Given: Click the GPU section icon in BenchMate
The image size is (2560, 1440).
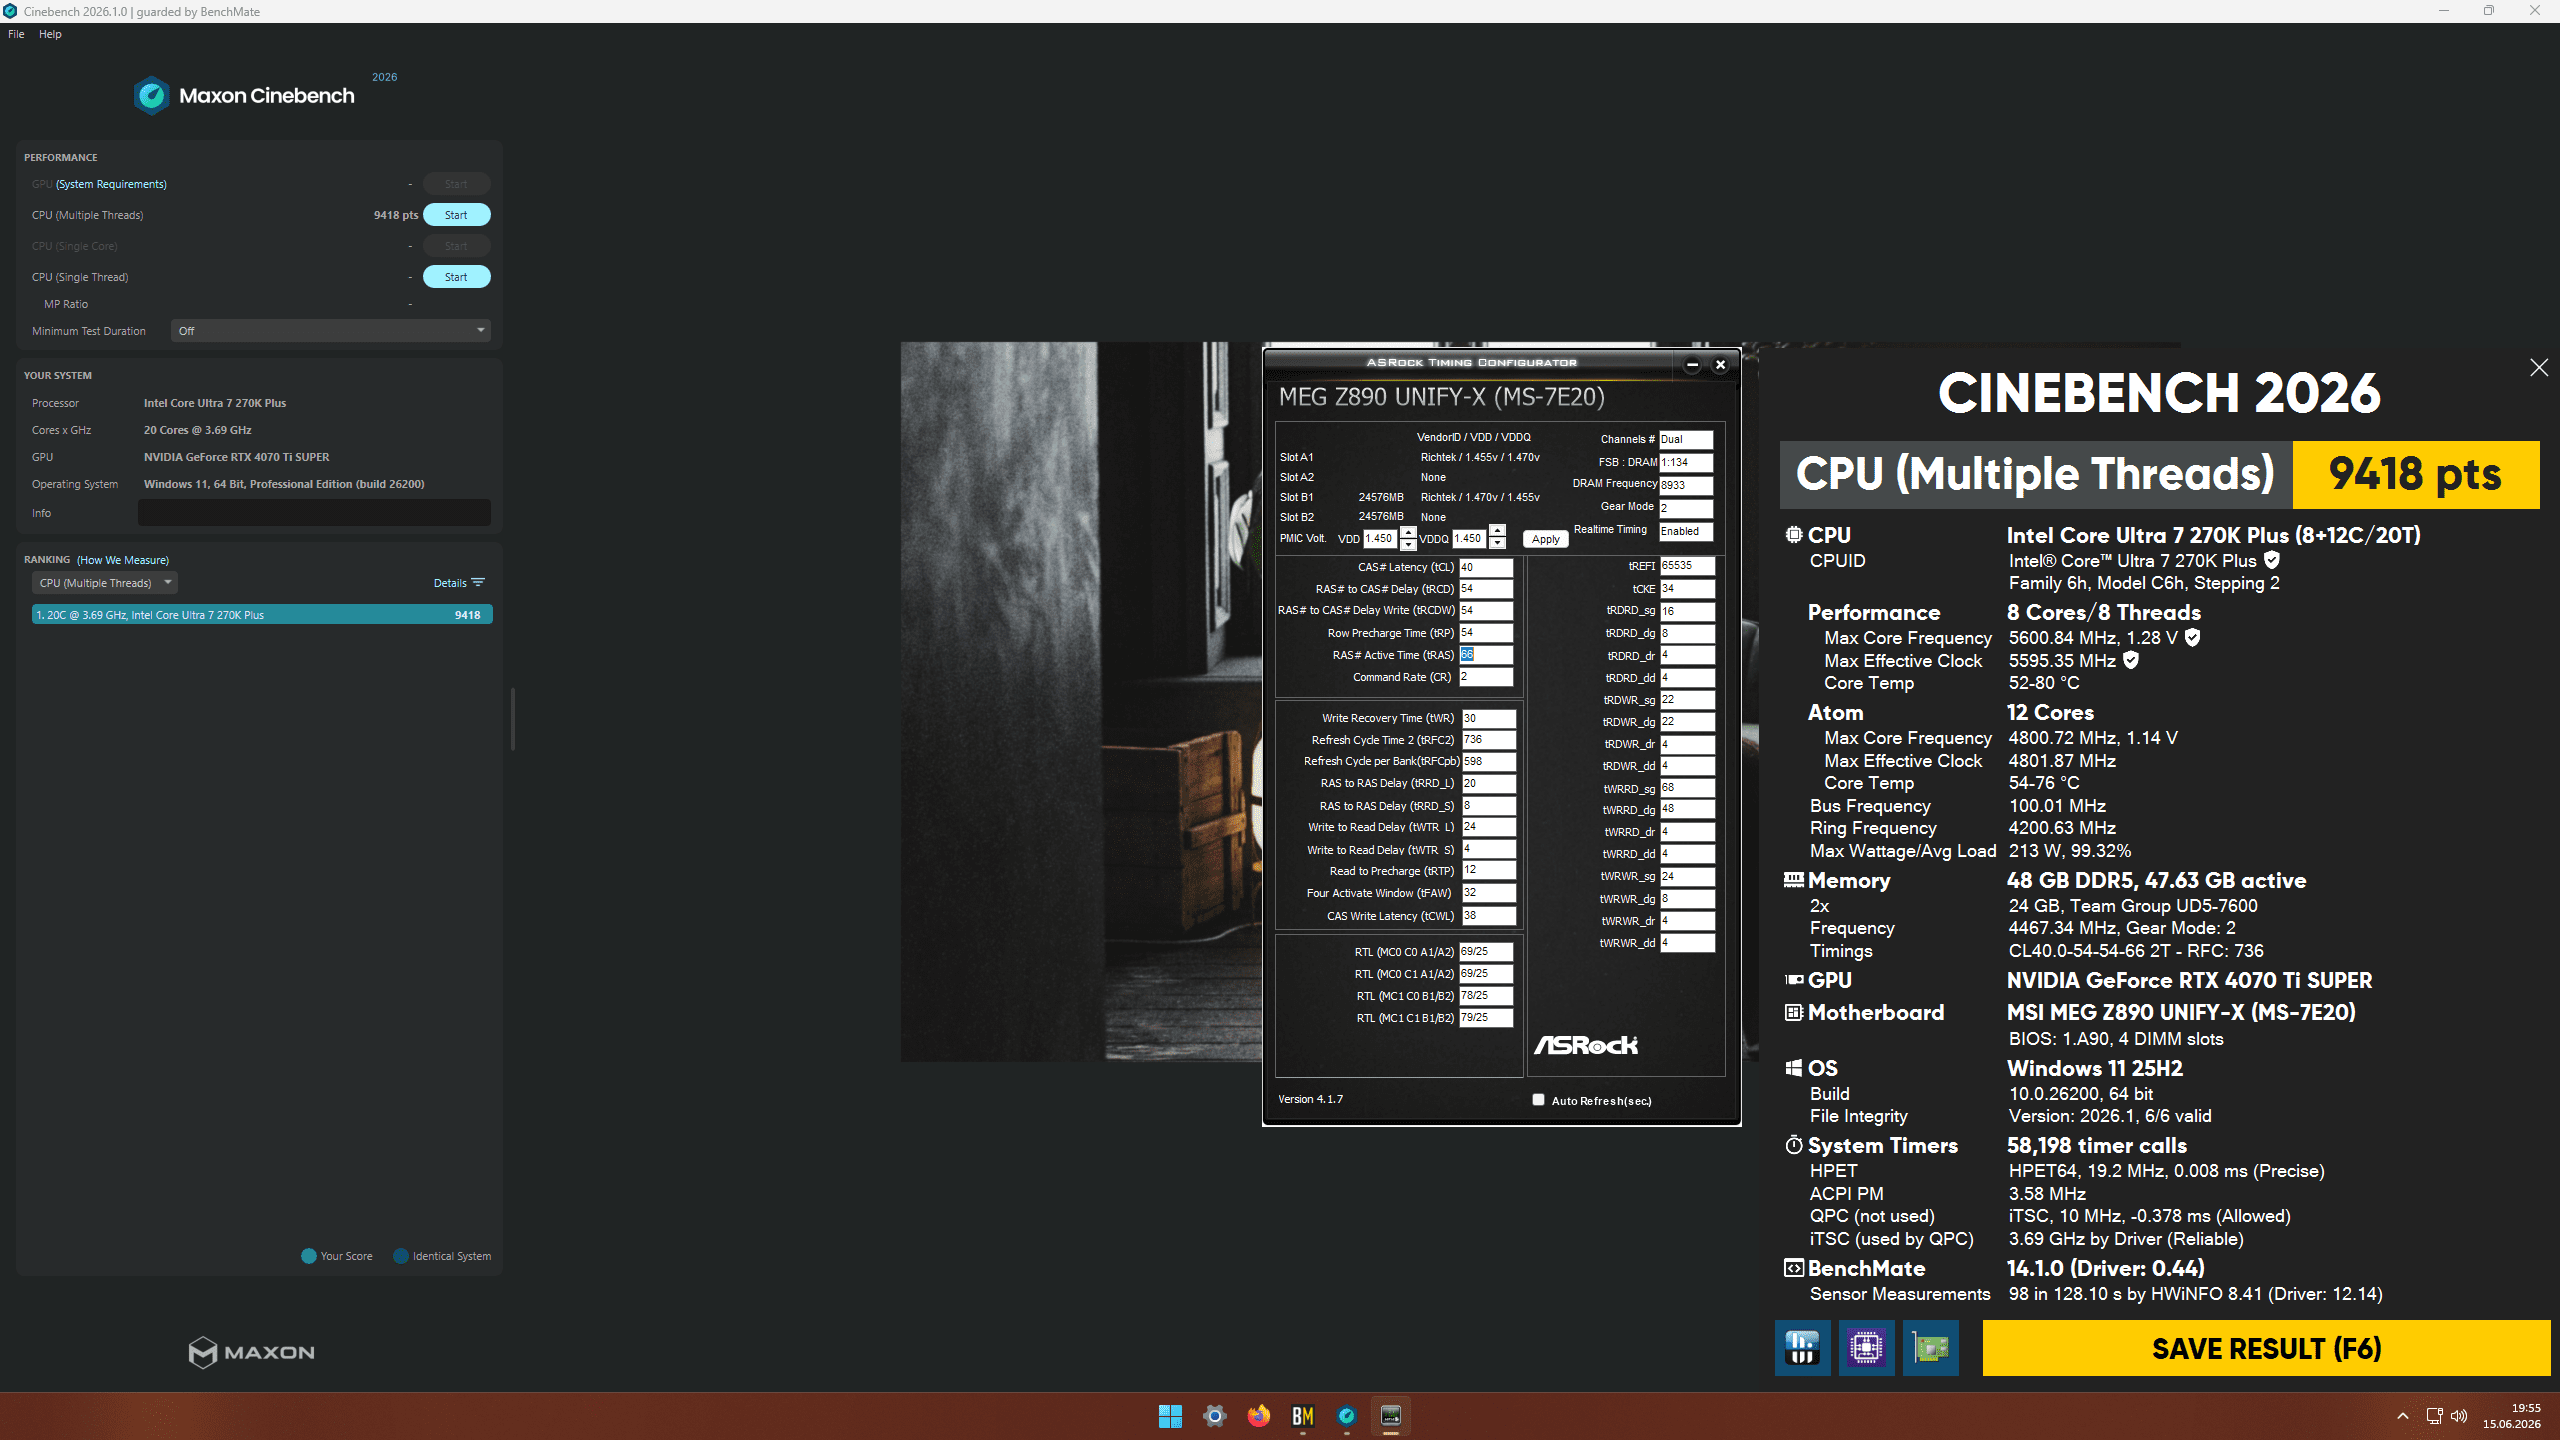Looking at the screenshot, I should 1794,980.
